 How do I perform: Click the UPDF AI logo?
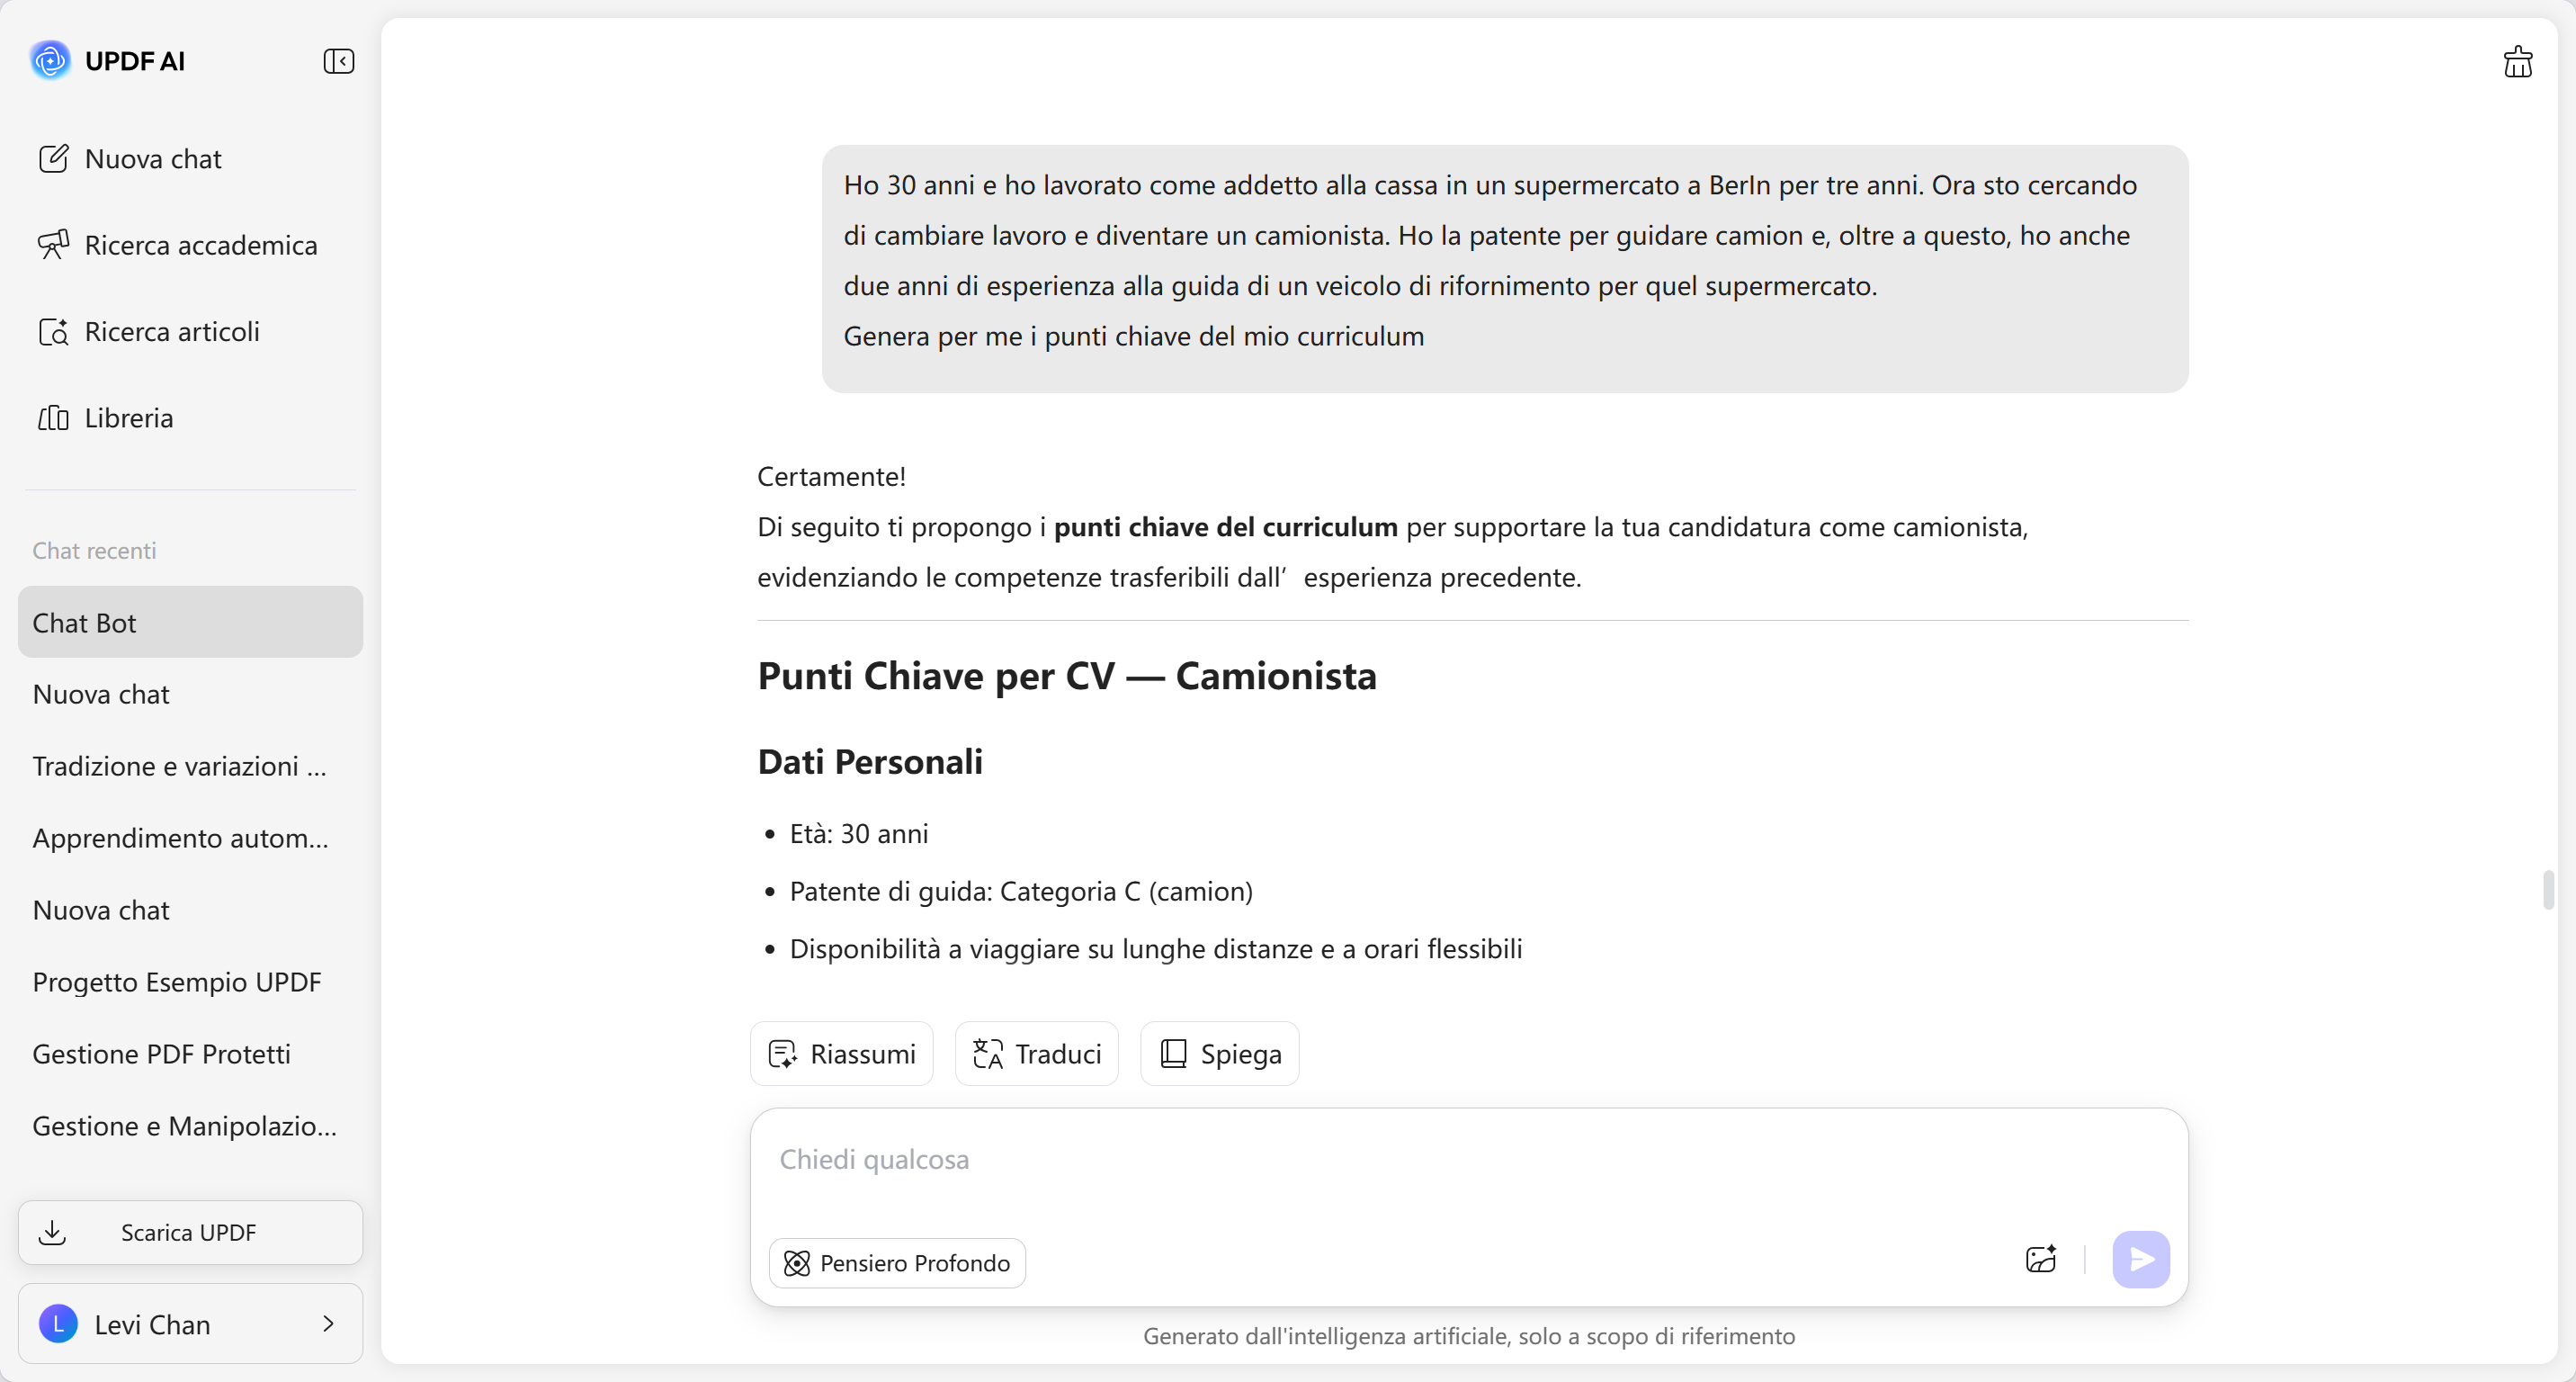pos(50,61)
